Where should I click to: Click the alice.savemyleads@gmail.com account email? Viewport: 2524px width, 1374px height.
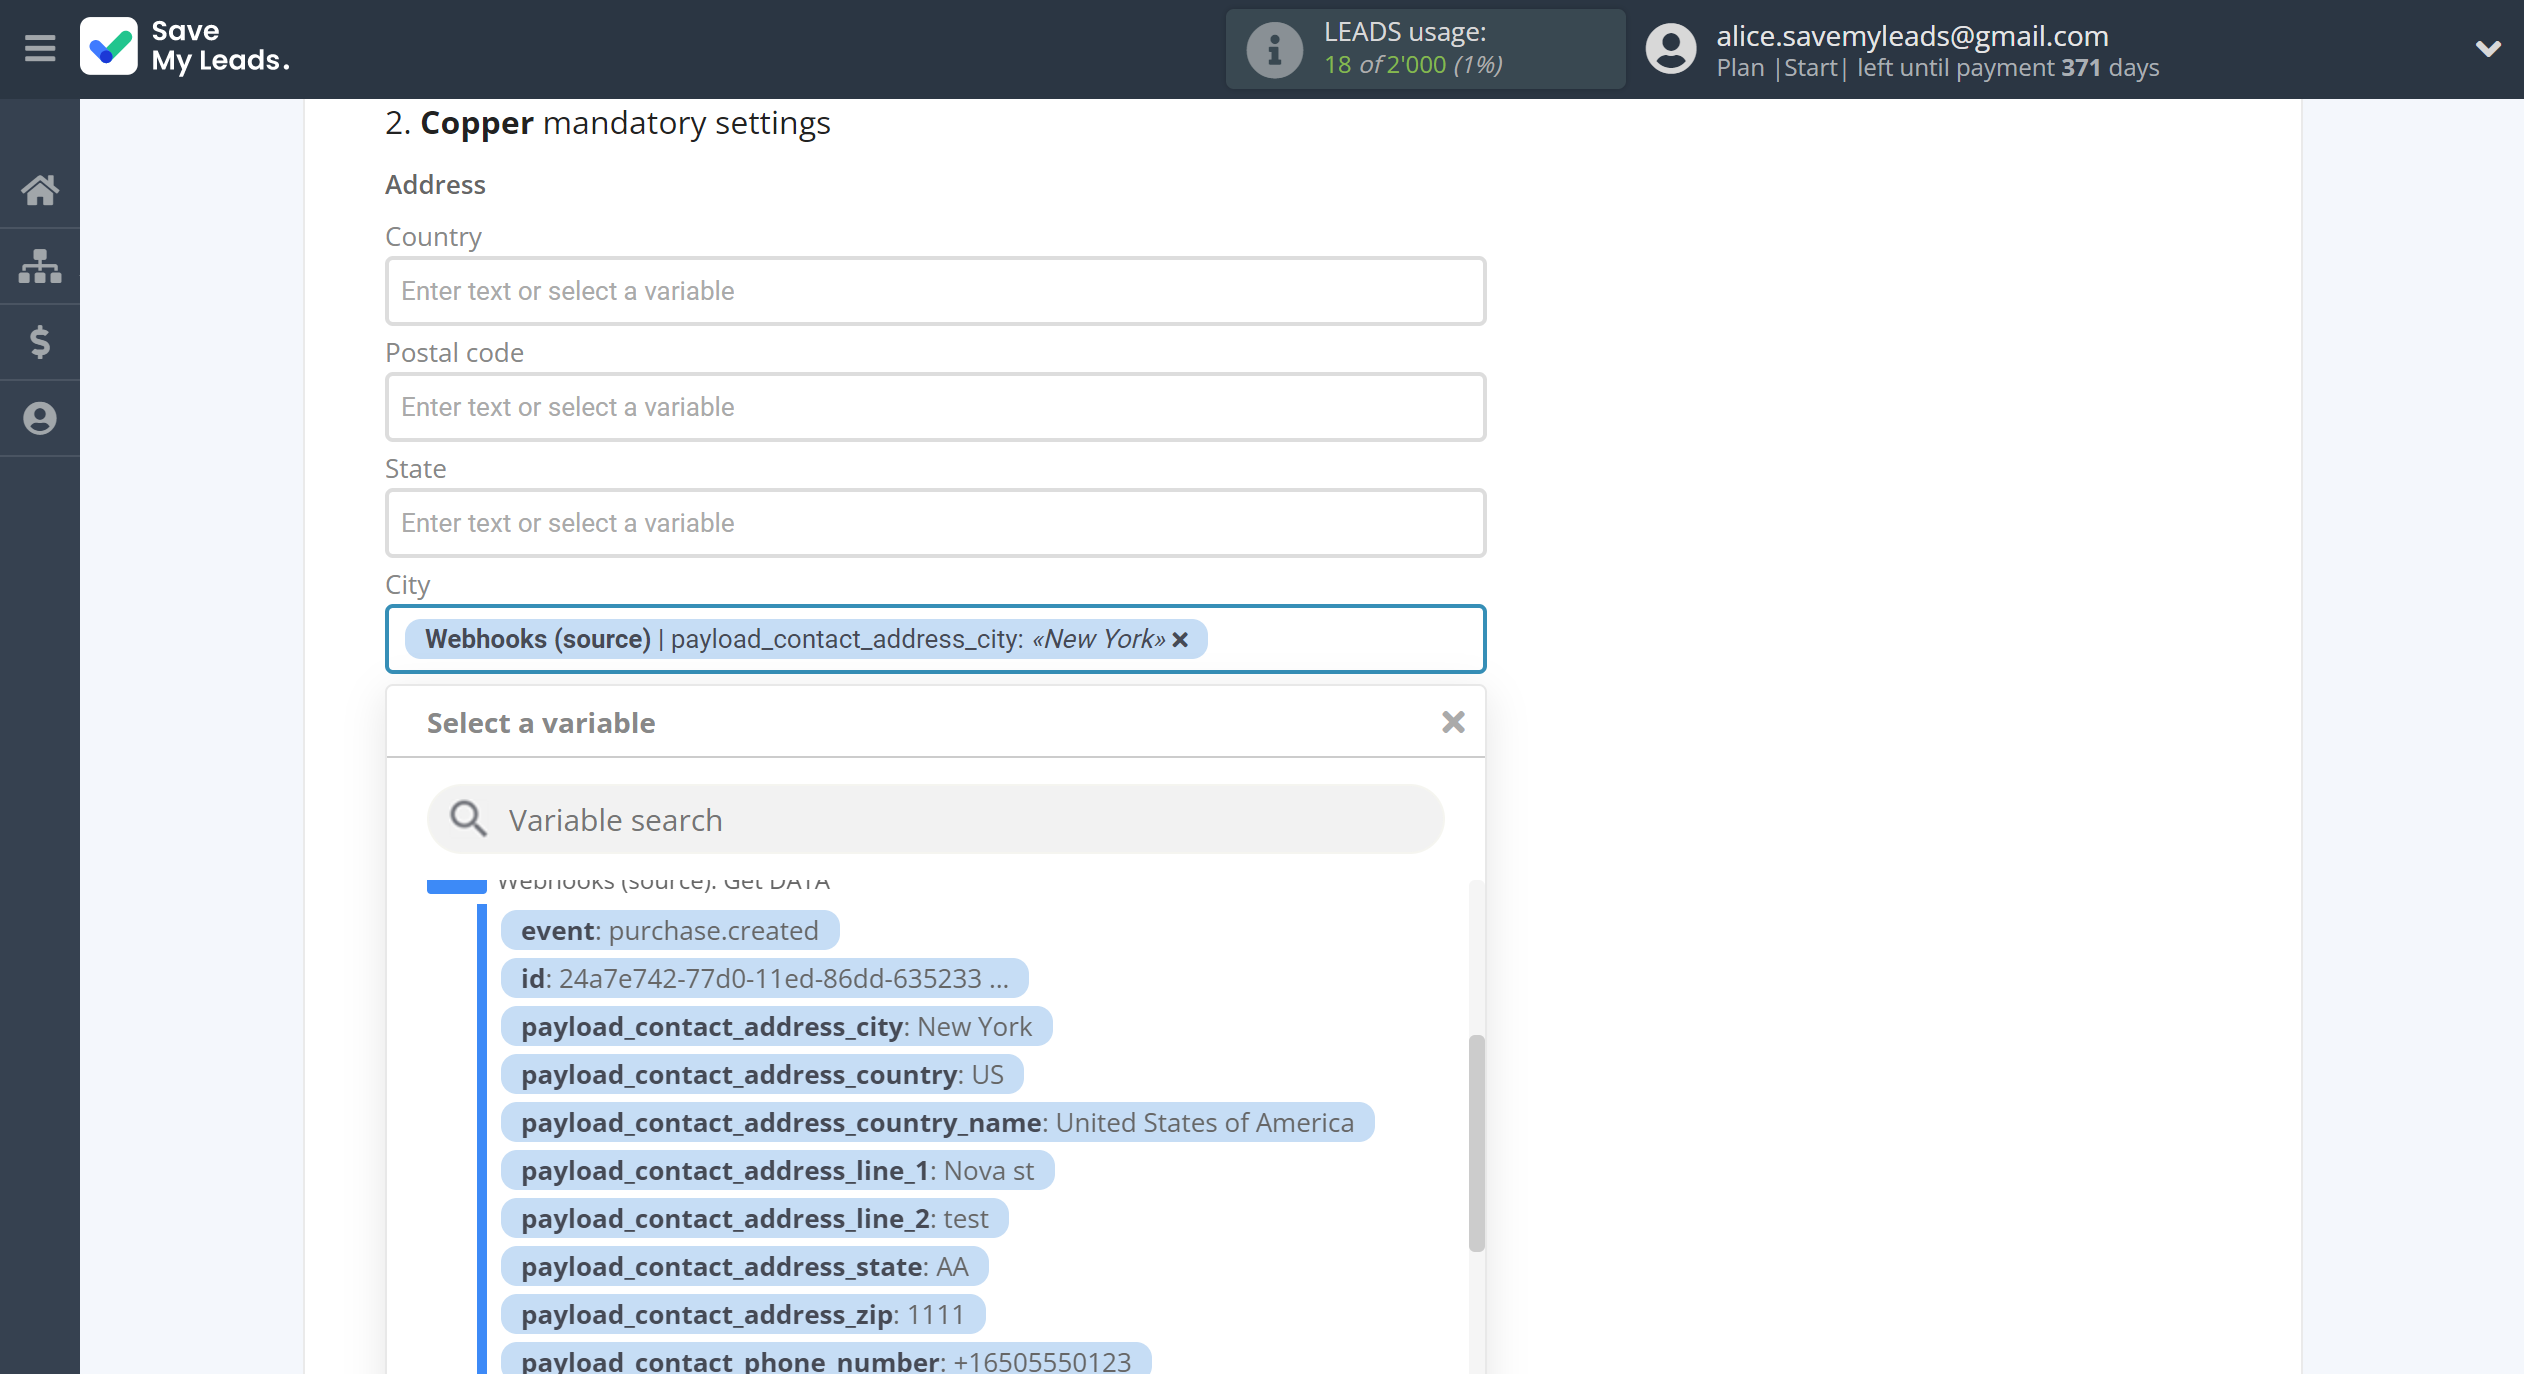(x=1912, y=36)
